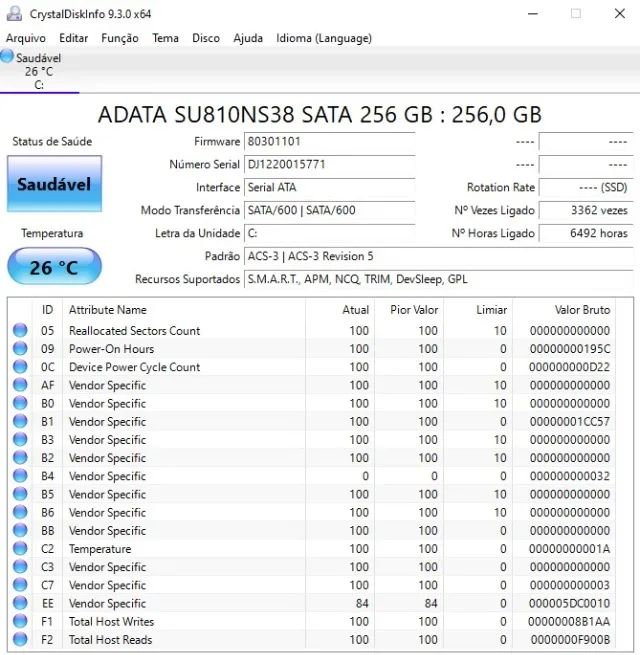The image size is (640, 655).
Task: Click status orb for attribute B1
Action: pos(20,421)
